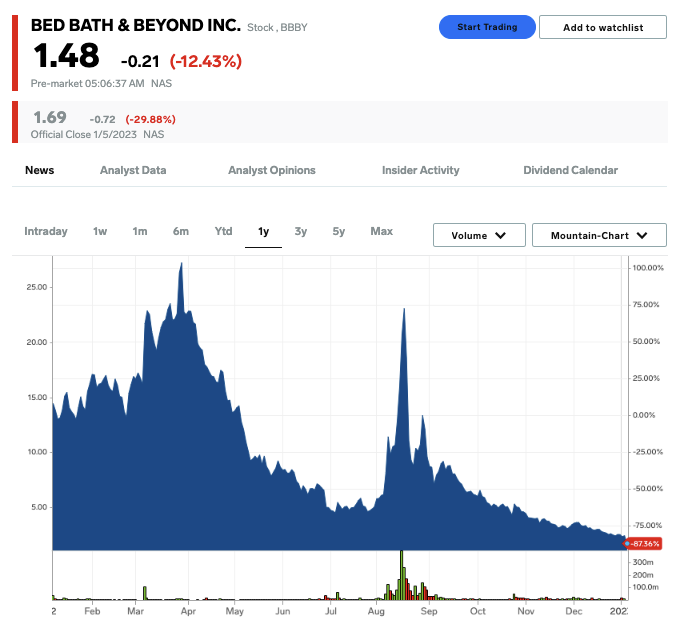Click the chevron in Mountain-Chart dropdown
Image resolution: width=682 pixels, height=631 pixels.
click(642, 235)
